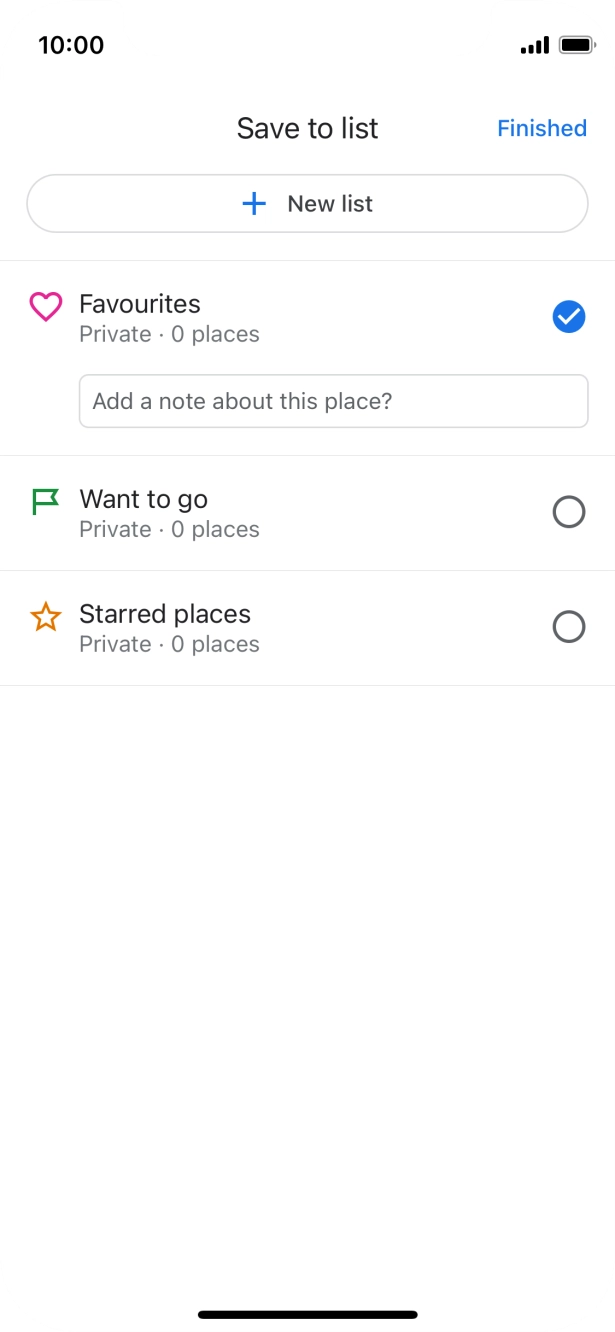Tap the cellular signal bars icon
This screenshot has height=1332, width=615.
click(x=535, y=46)
